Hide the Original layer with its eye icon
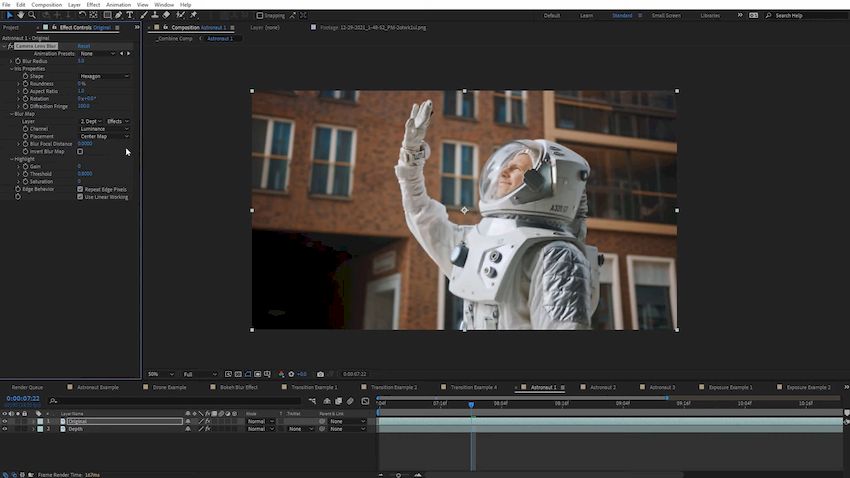The image size is (850, 478). [x=5, y=421]
